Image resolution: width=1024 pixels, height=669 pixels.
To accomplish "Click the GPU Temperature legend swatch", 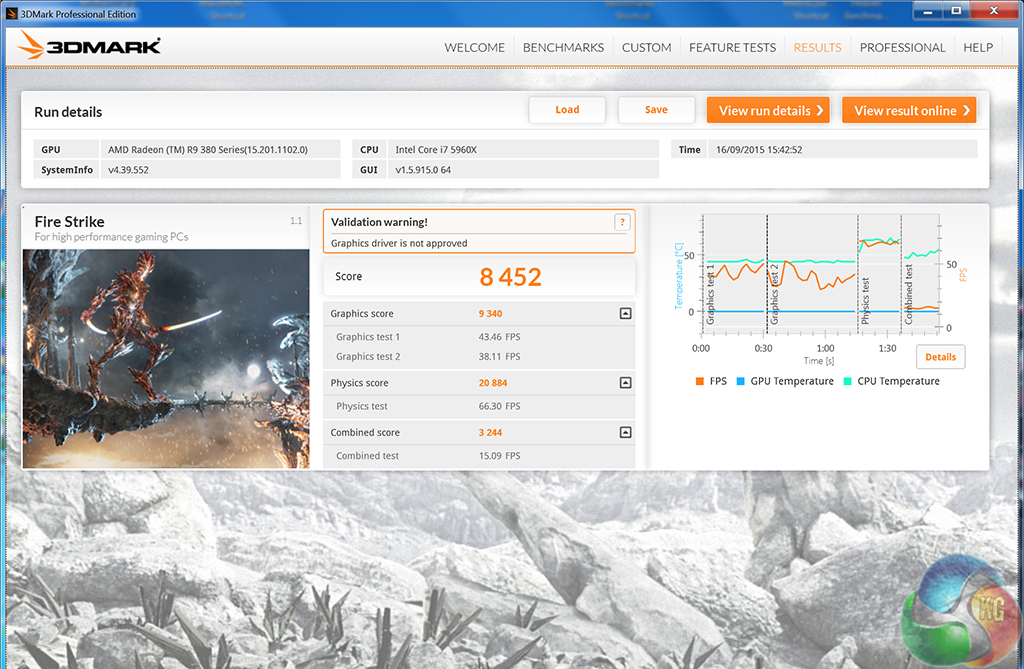I will tap(740, 382).
